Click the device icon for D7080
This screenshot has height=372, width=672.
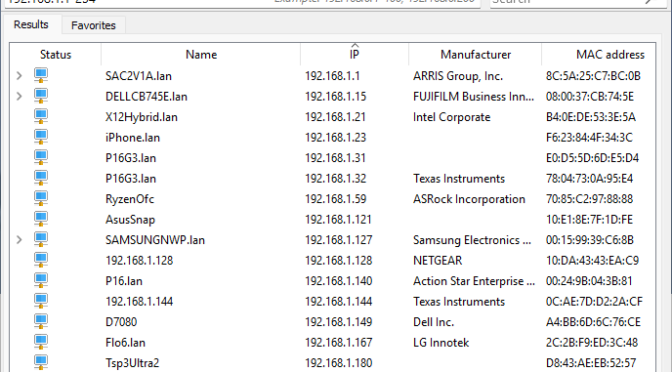pos(41,322)
